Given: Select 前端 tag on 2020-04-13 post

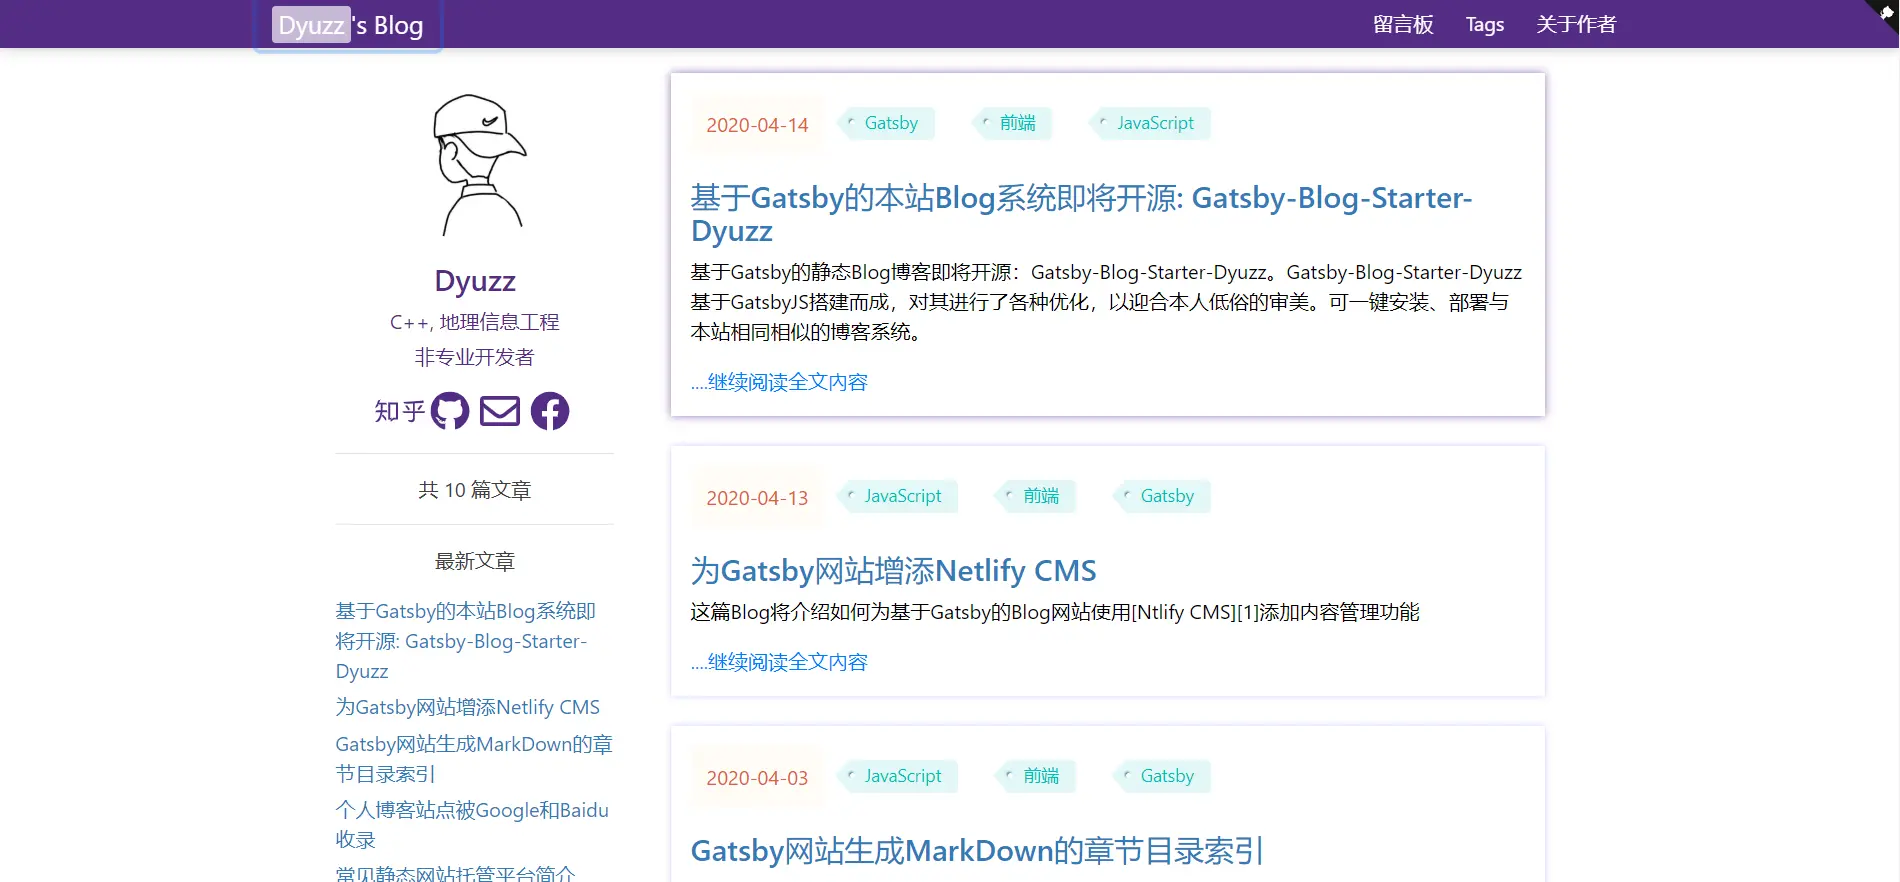Looking at the screenshot, I should click(1036, 496).
